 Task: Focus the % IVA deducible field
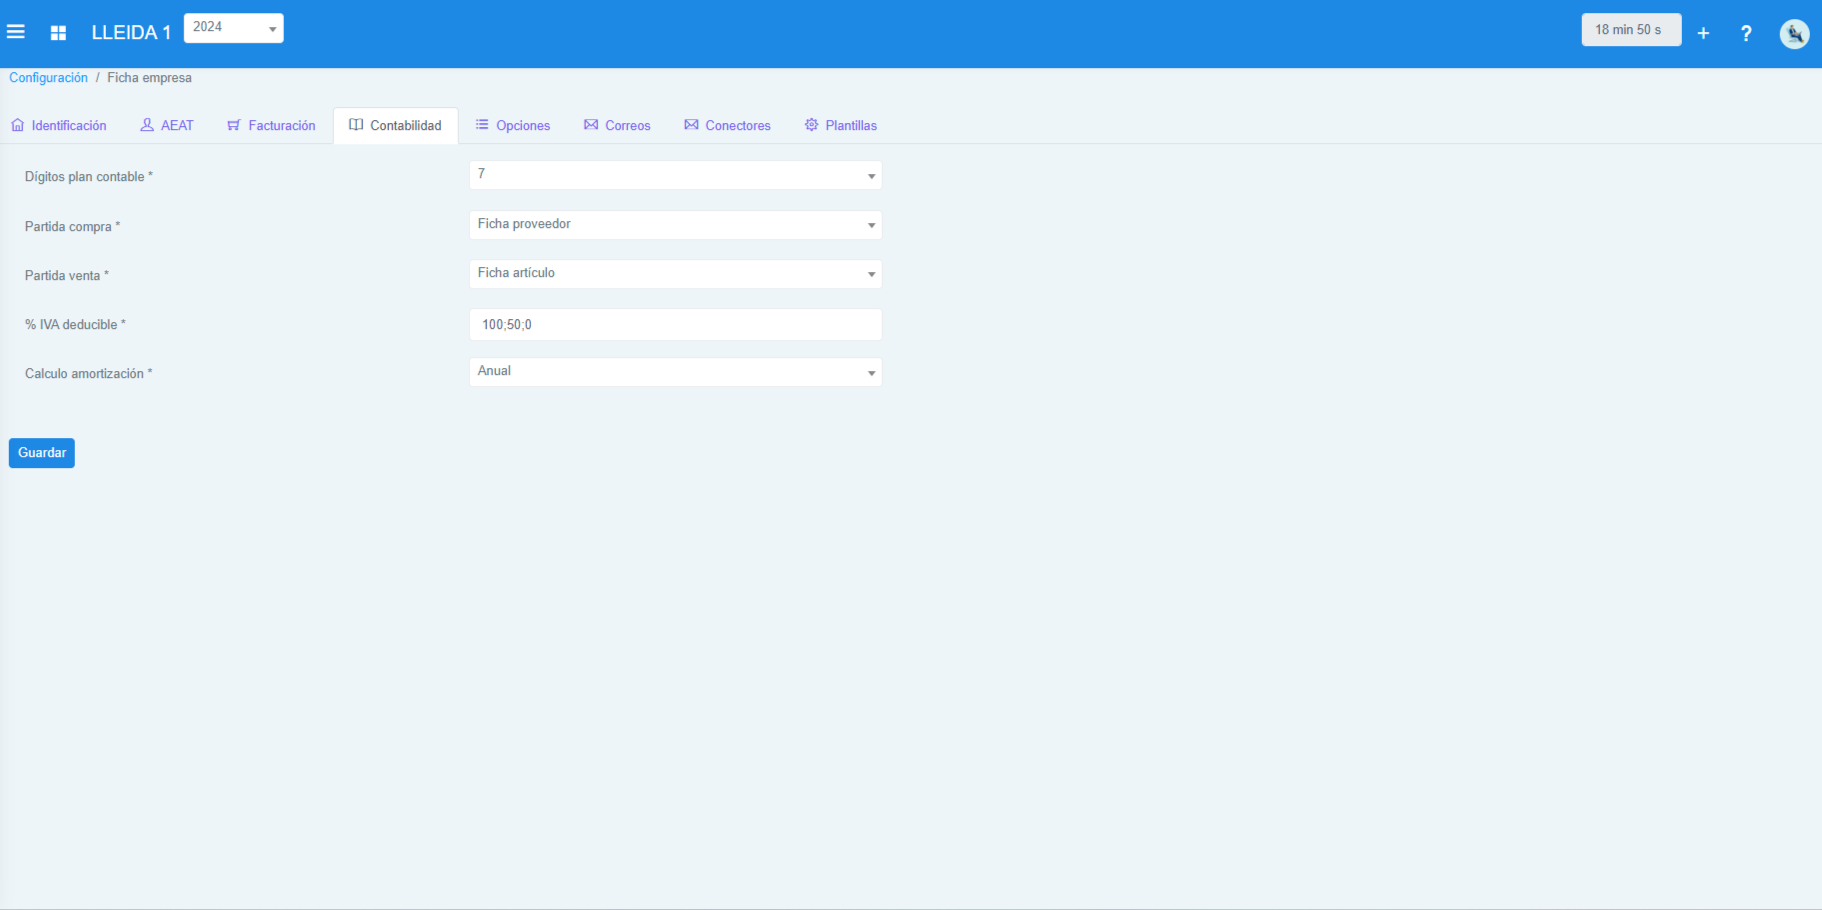tap(675, 324)
